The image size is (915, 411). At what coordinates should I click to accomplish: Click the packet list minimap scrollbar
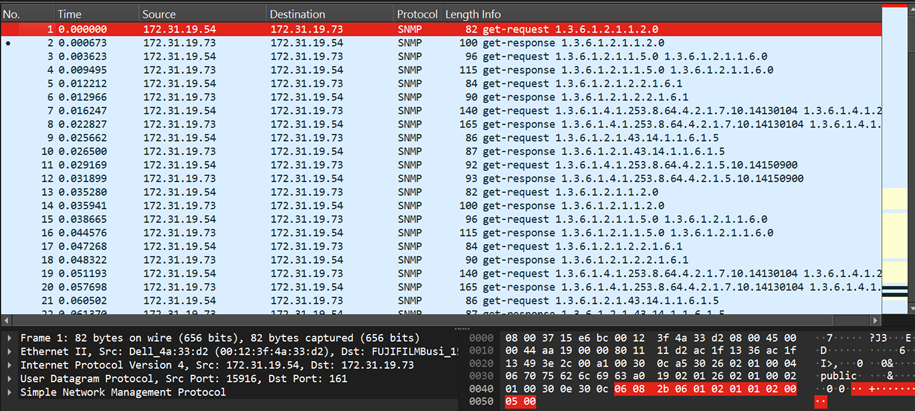[897, 160]
